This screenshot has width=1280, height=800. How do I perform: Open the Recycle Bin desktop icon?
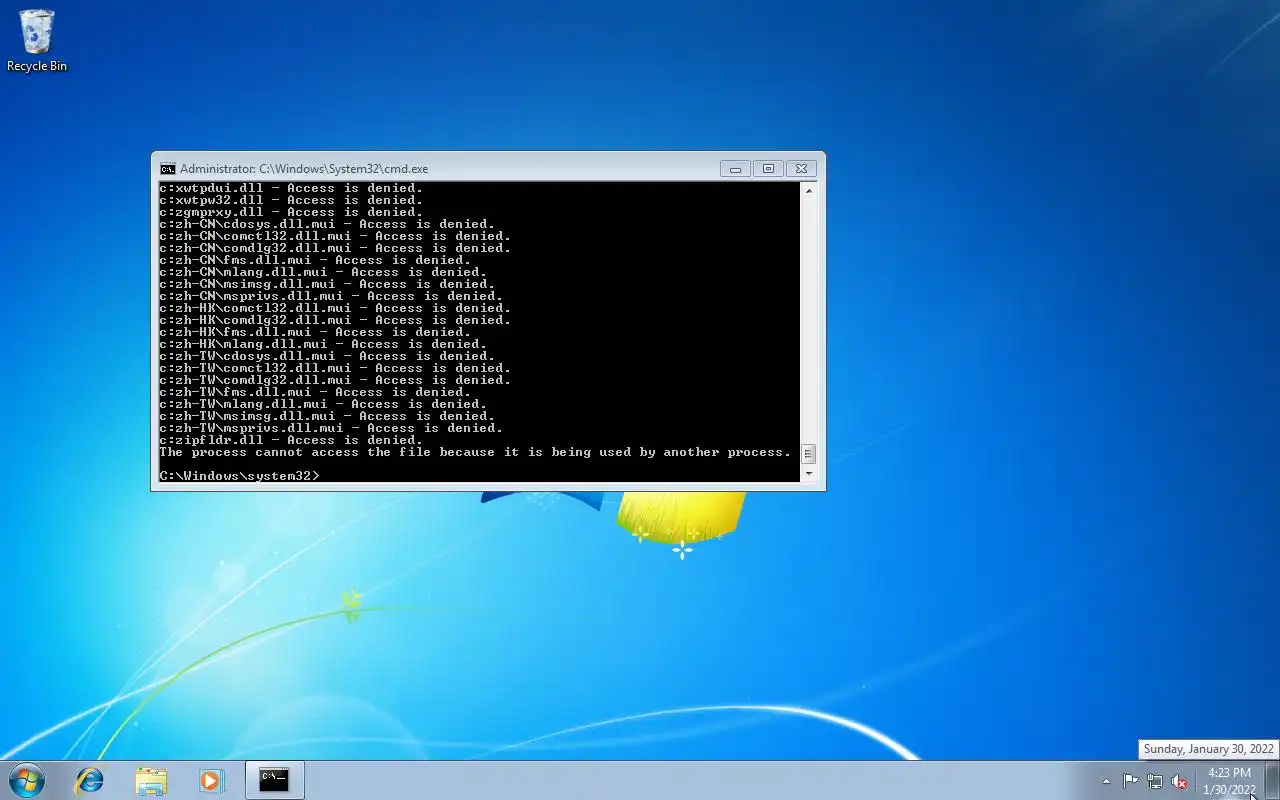pyautogui.click(x=37, y=40)
